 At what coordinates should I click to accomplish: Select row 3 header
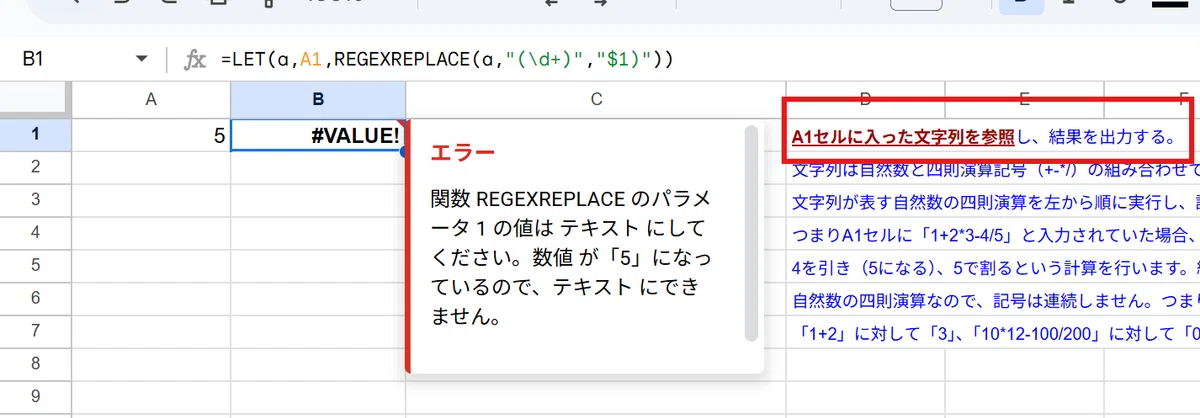(36, 200)
